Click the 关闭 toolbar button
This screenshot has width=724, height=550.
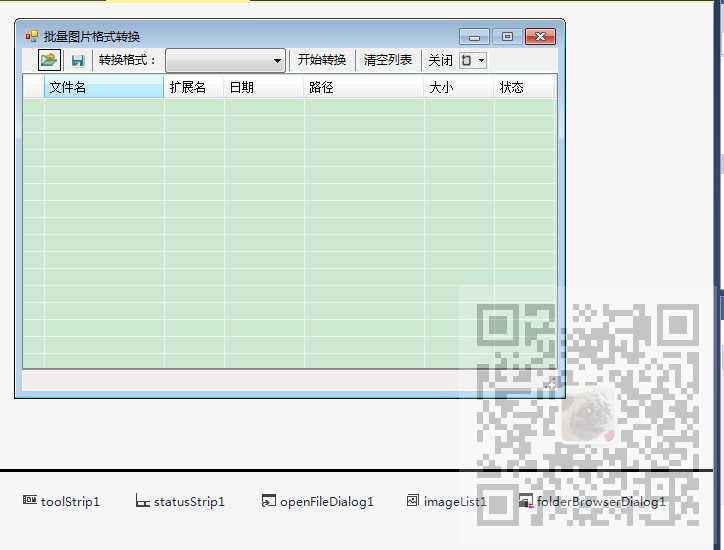tap(440, 60)
